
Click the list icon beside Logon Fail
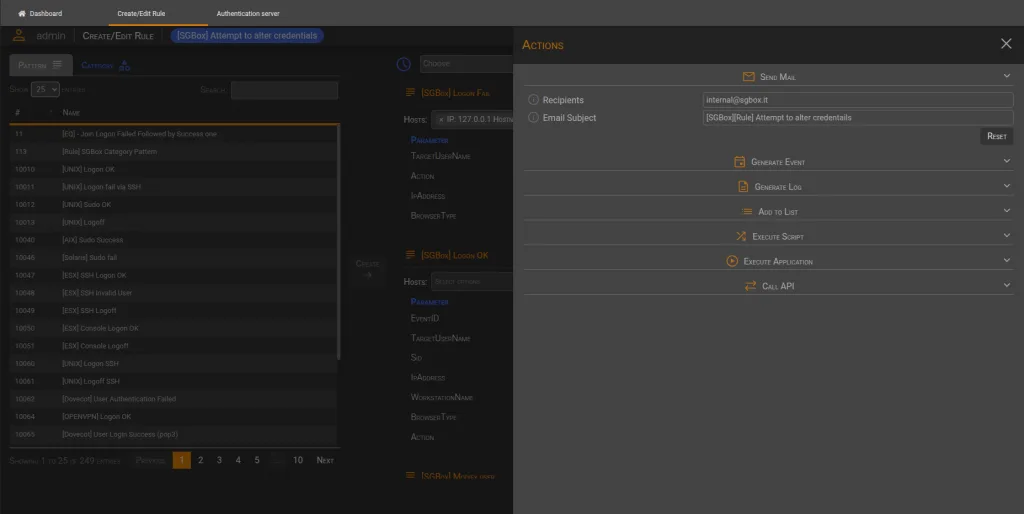click(x=410, y=93)
